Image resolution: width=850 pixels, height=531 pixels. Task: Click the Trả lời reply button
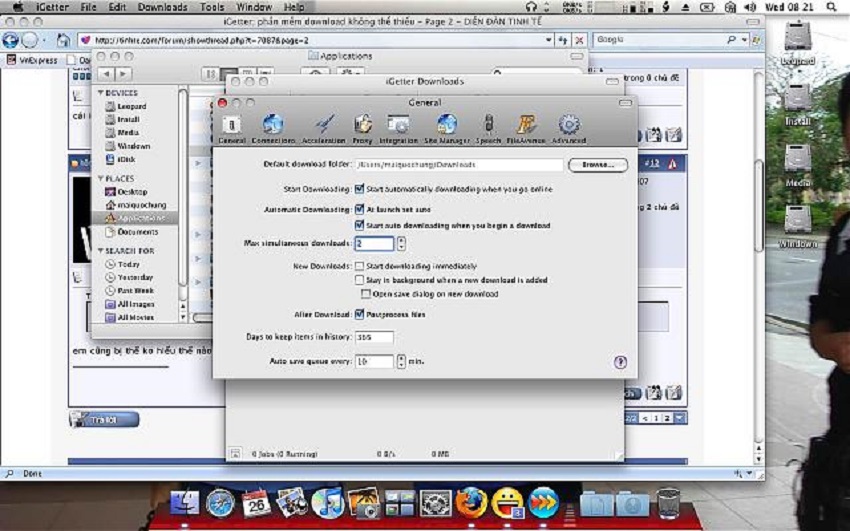104,419
